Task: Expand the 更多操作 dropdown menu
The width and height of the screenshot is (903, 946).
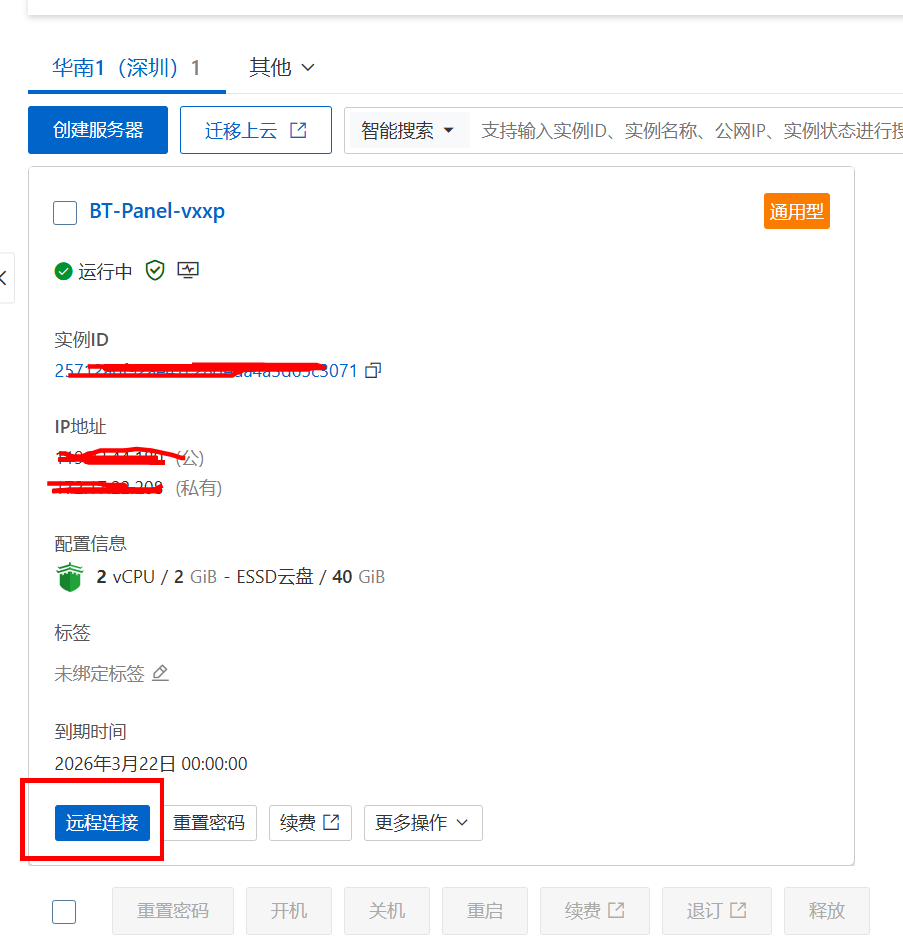Action: (422, 823)
